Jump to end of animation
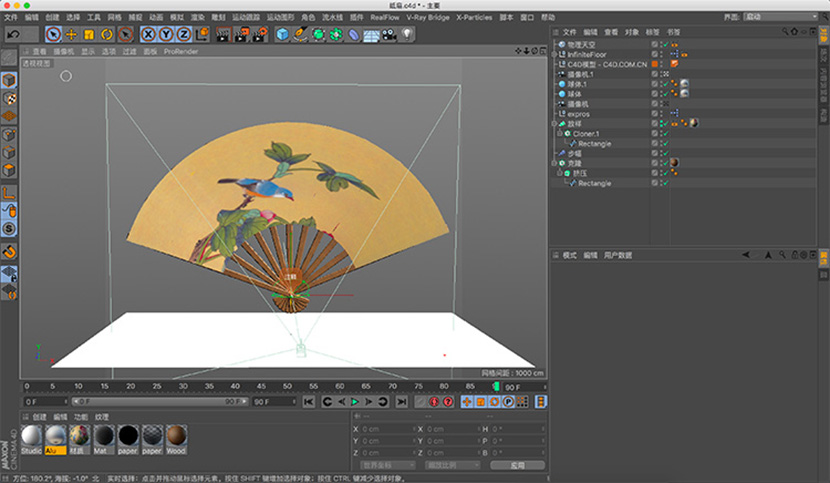Screen dimensions: 830x483 (402, 402)
